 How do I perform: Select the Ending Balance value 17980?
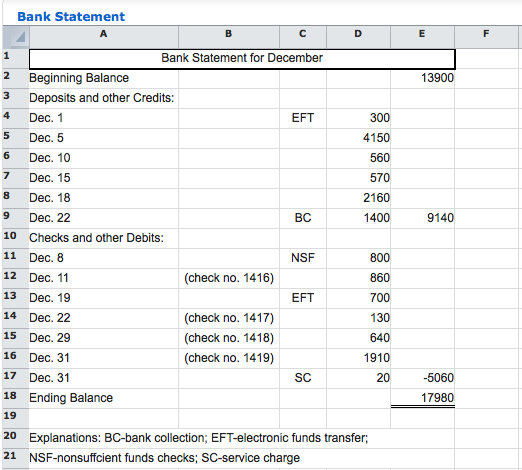pyautogui.click(x=422, y=398)
